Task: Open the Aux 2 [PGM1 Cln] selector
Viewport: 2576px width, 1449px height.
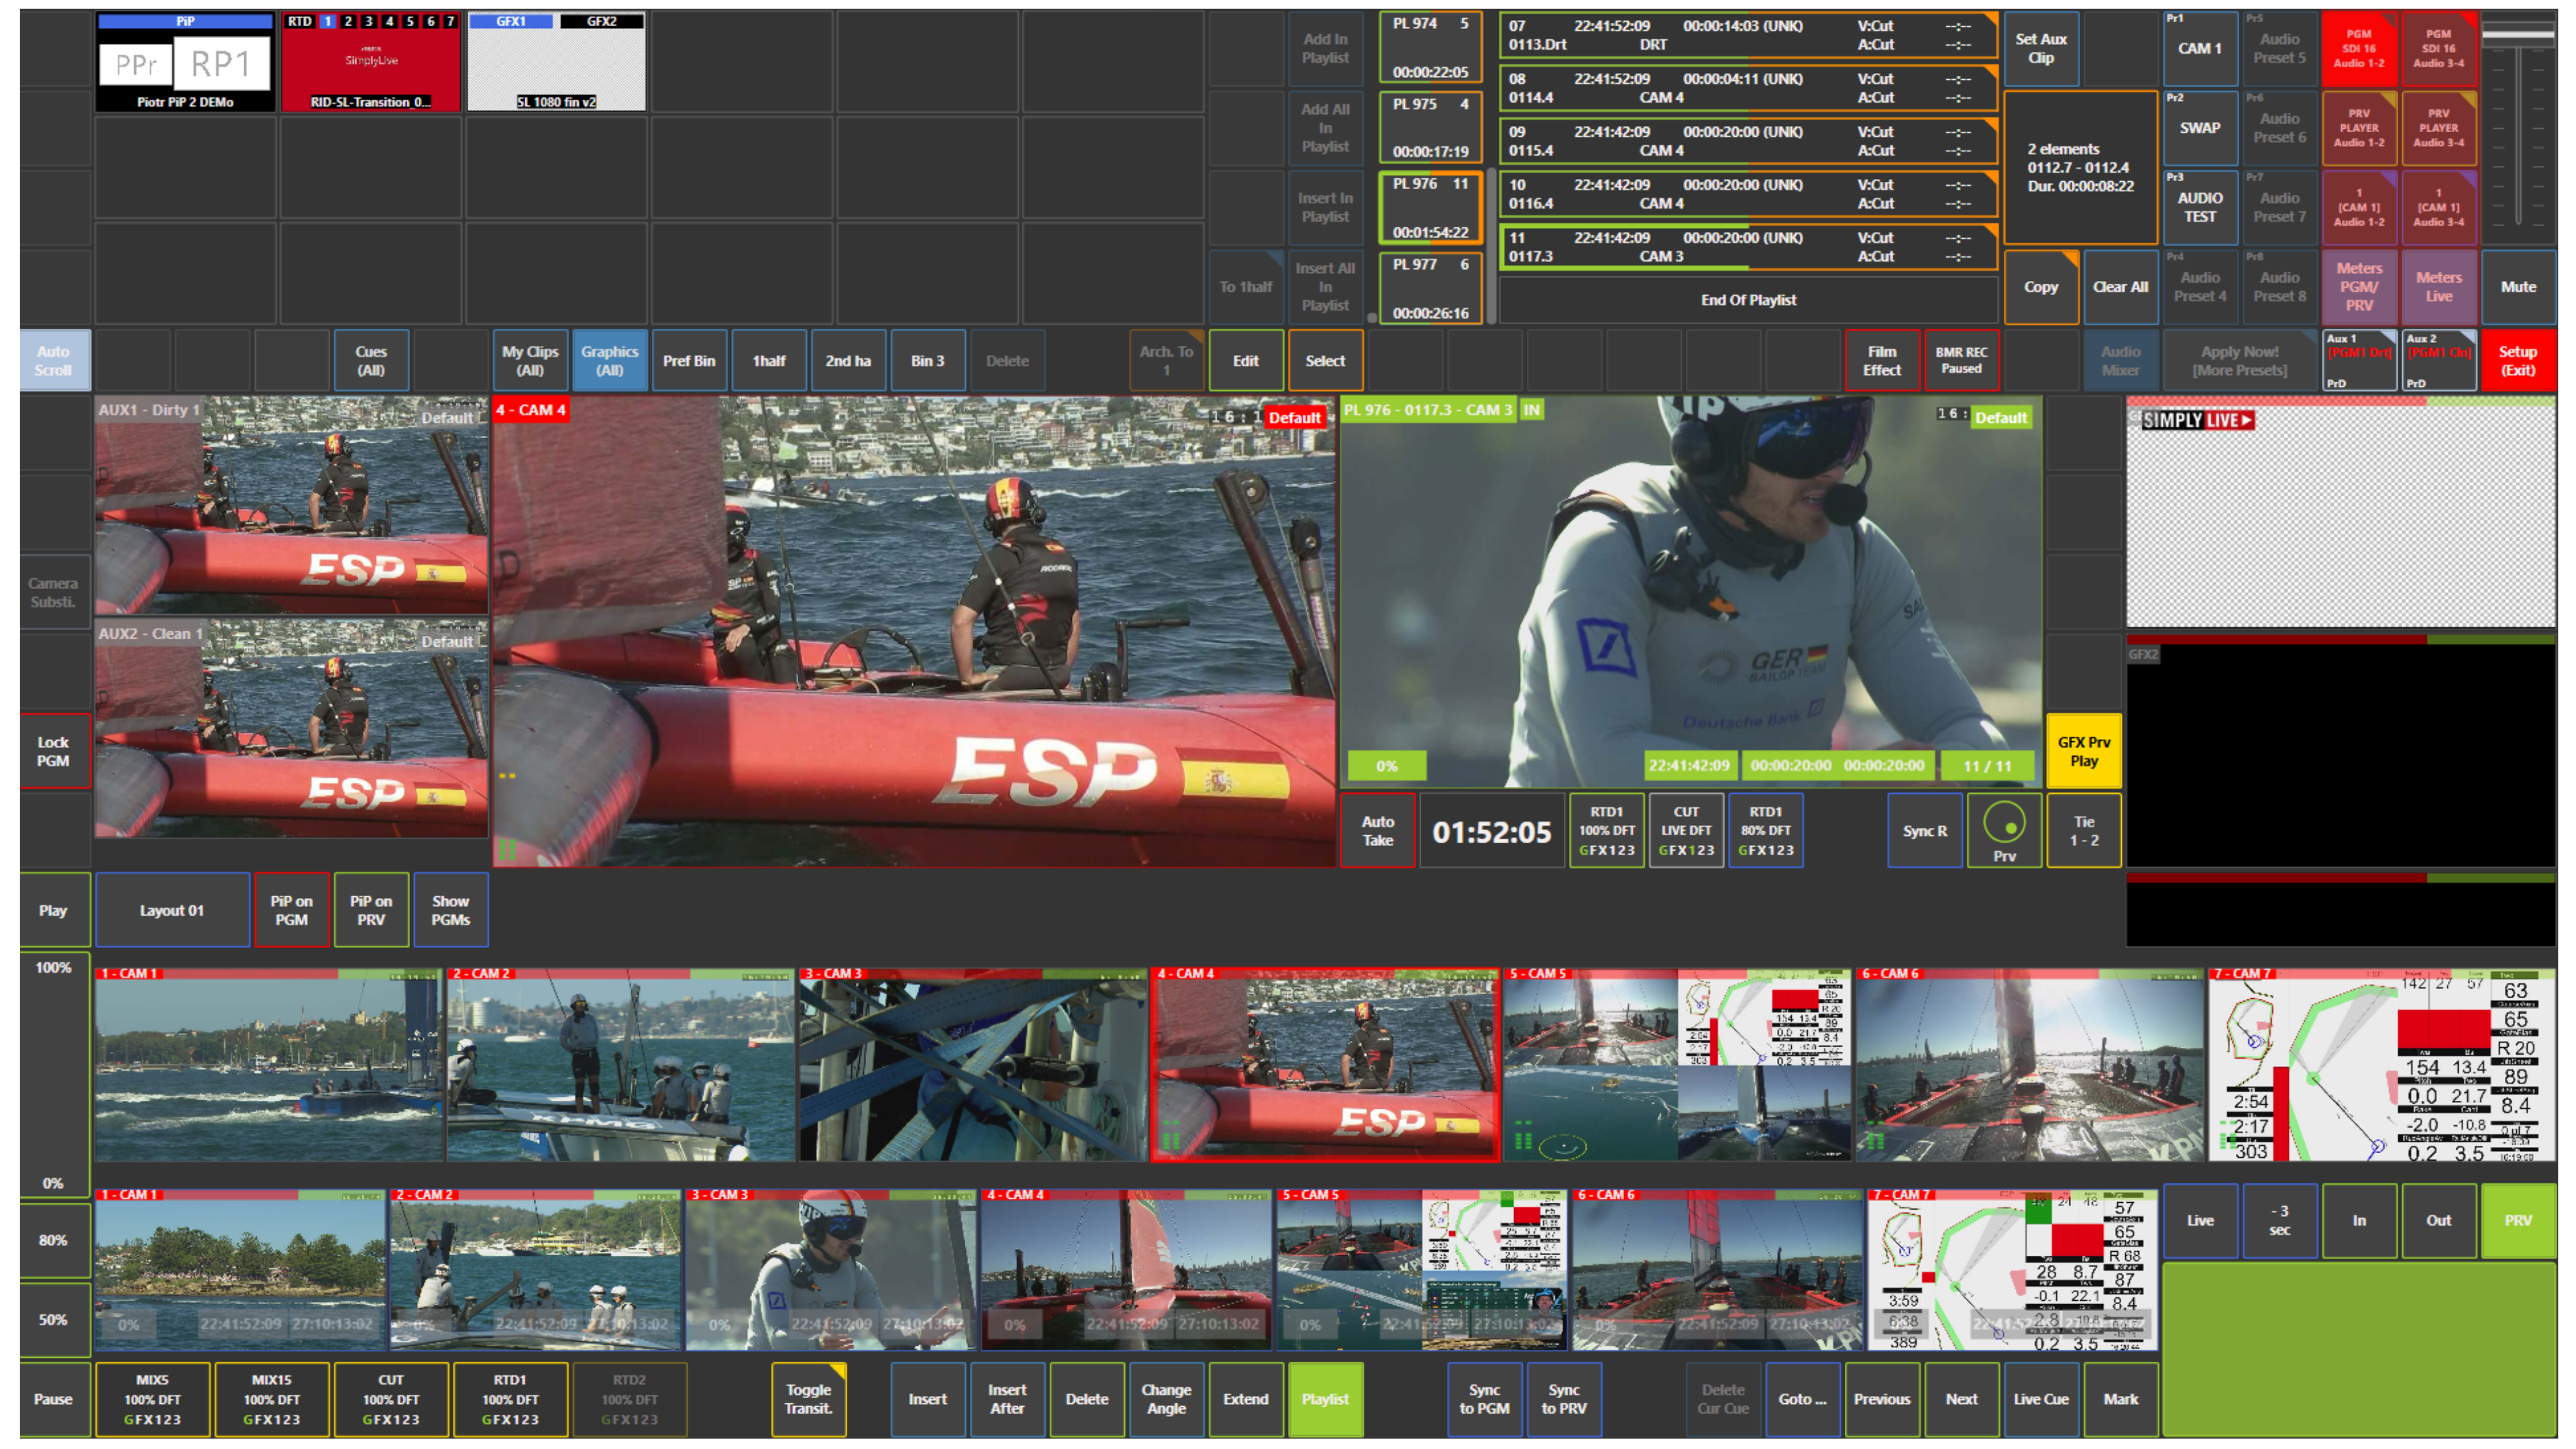Action: point(2439,360)
